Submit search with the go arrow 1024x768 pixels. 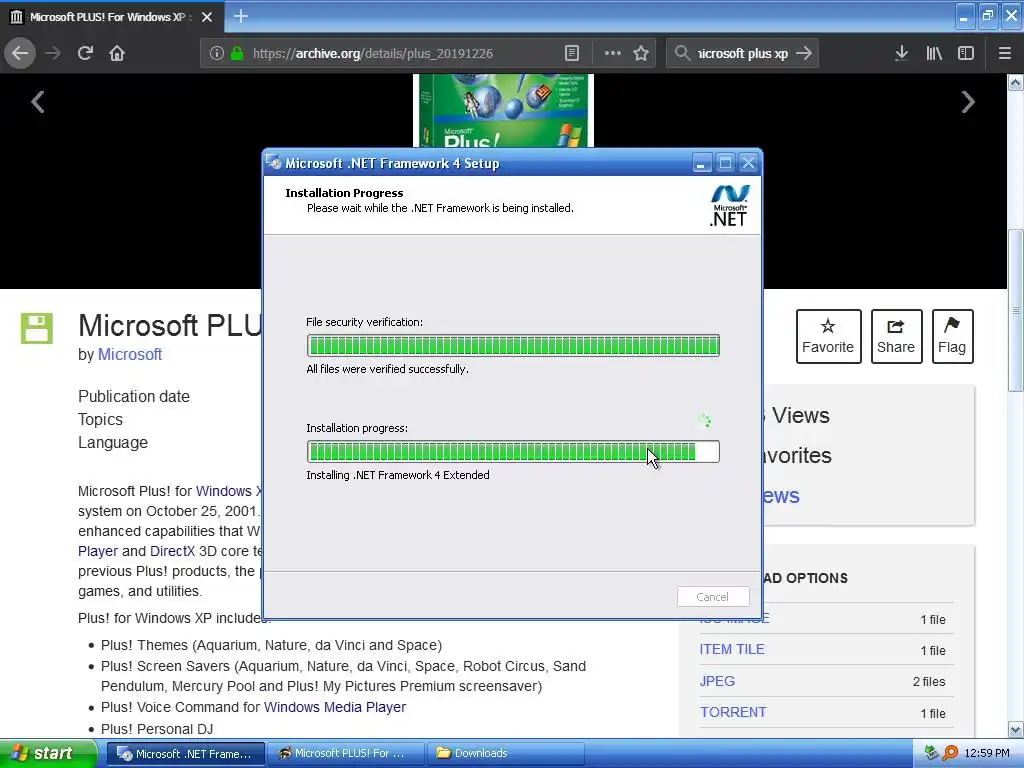[x=804, y=53]
